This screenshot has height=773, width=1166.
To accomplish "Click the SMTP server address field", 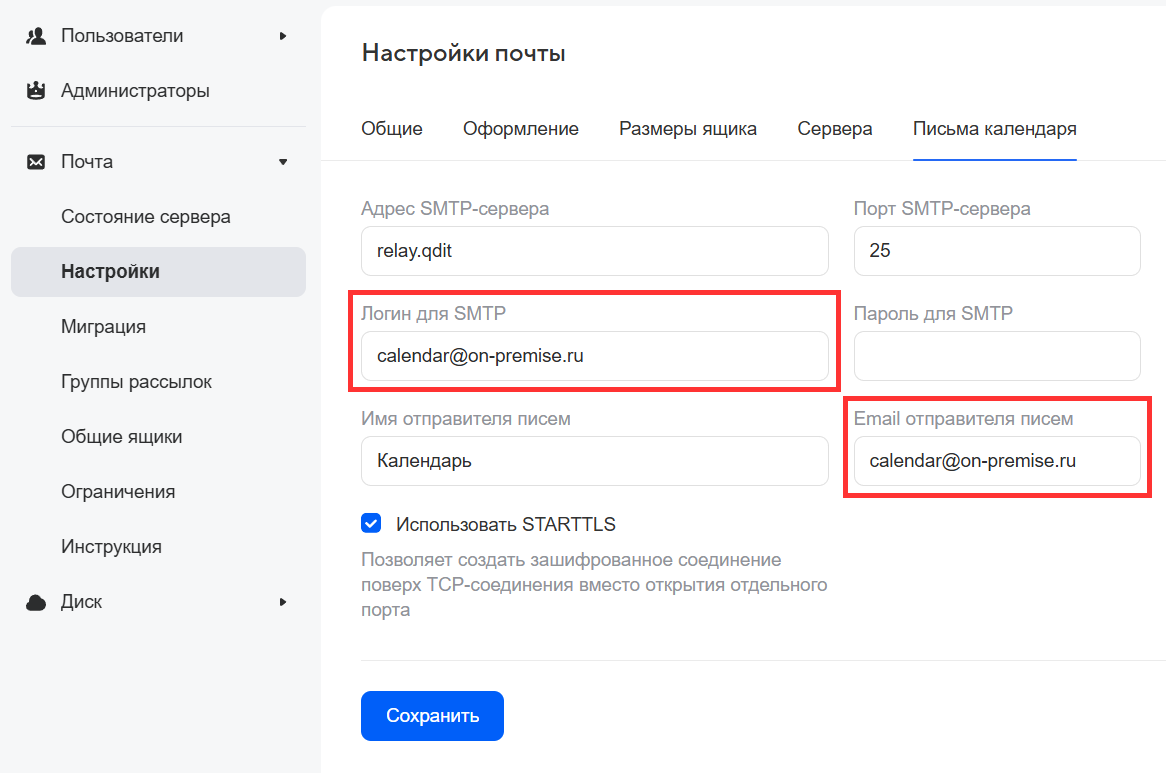I will [594, 251].
